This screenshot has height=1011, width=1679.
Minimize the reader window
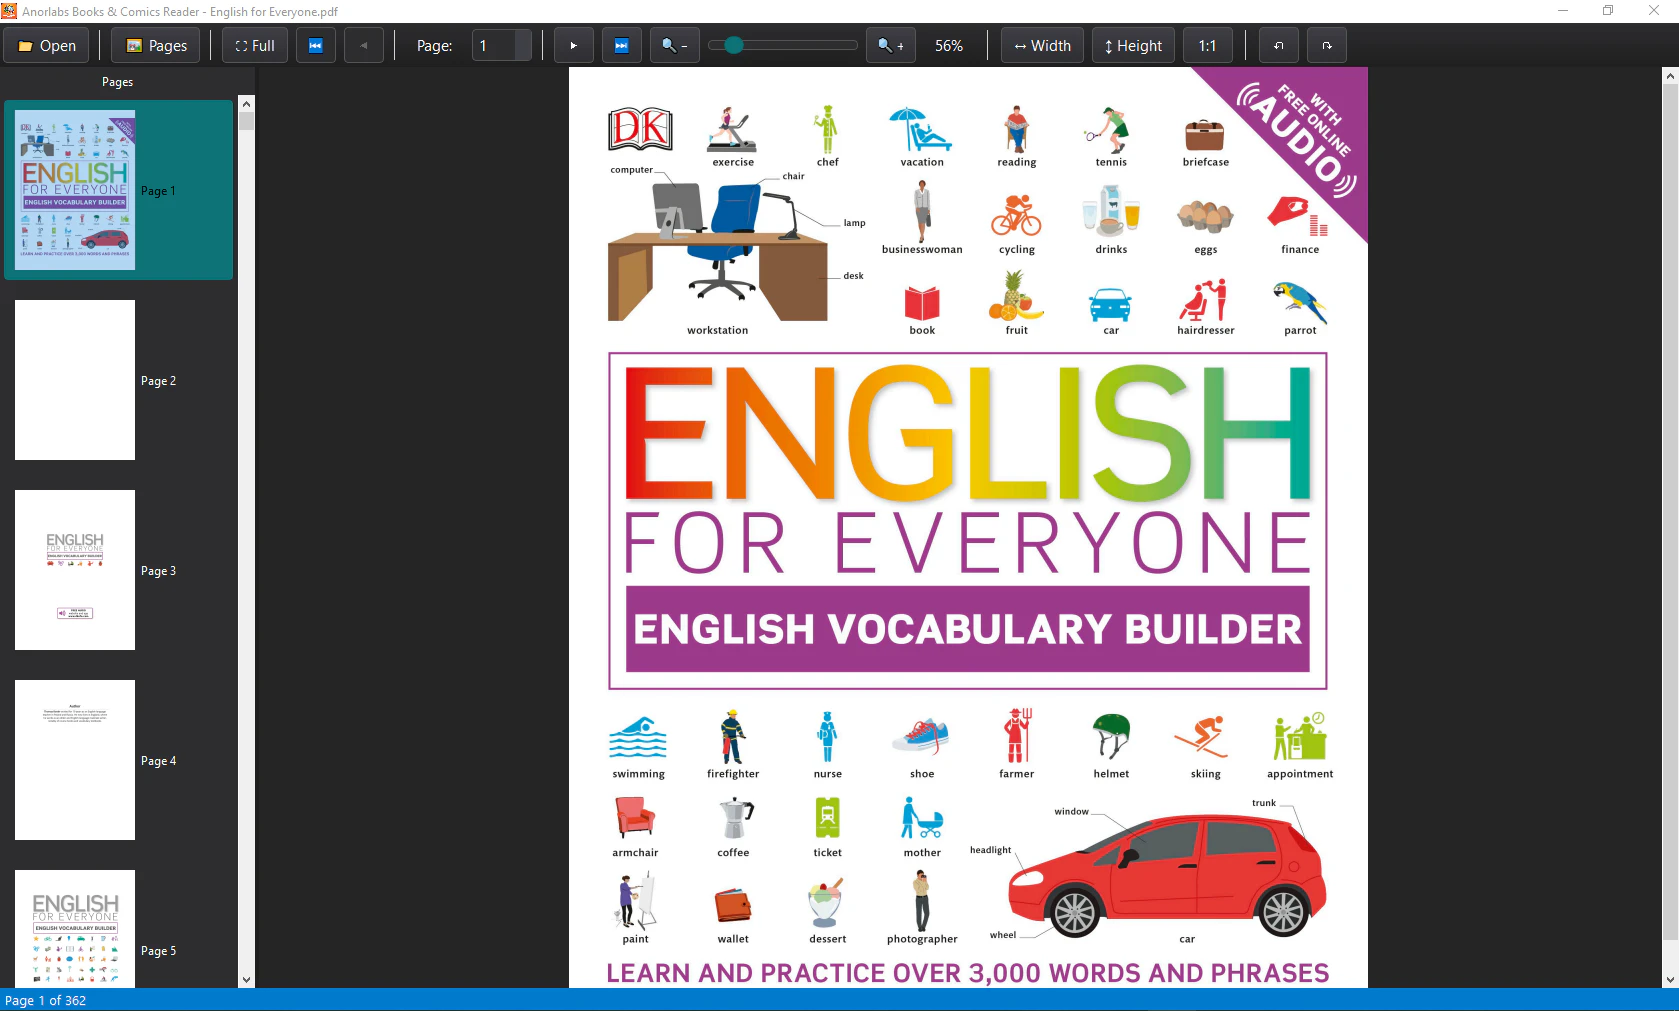click(x=1562, y=11)
